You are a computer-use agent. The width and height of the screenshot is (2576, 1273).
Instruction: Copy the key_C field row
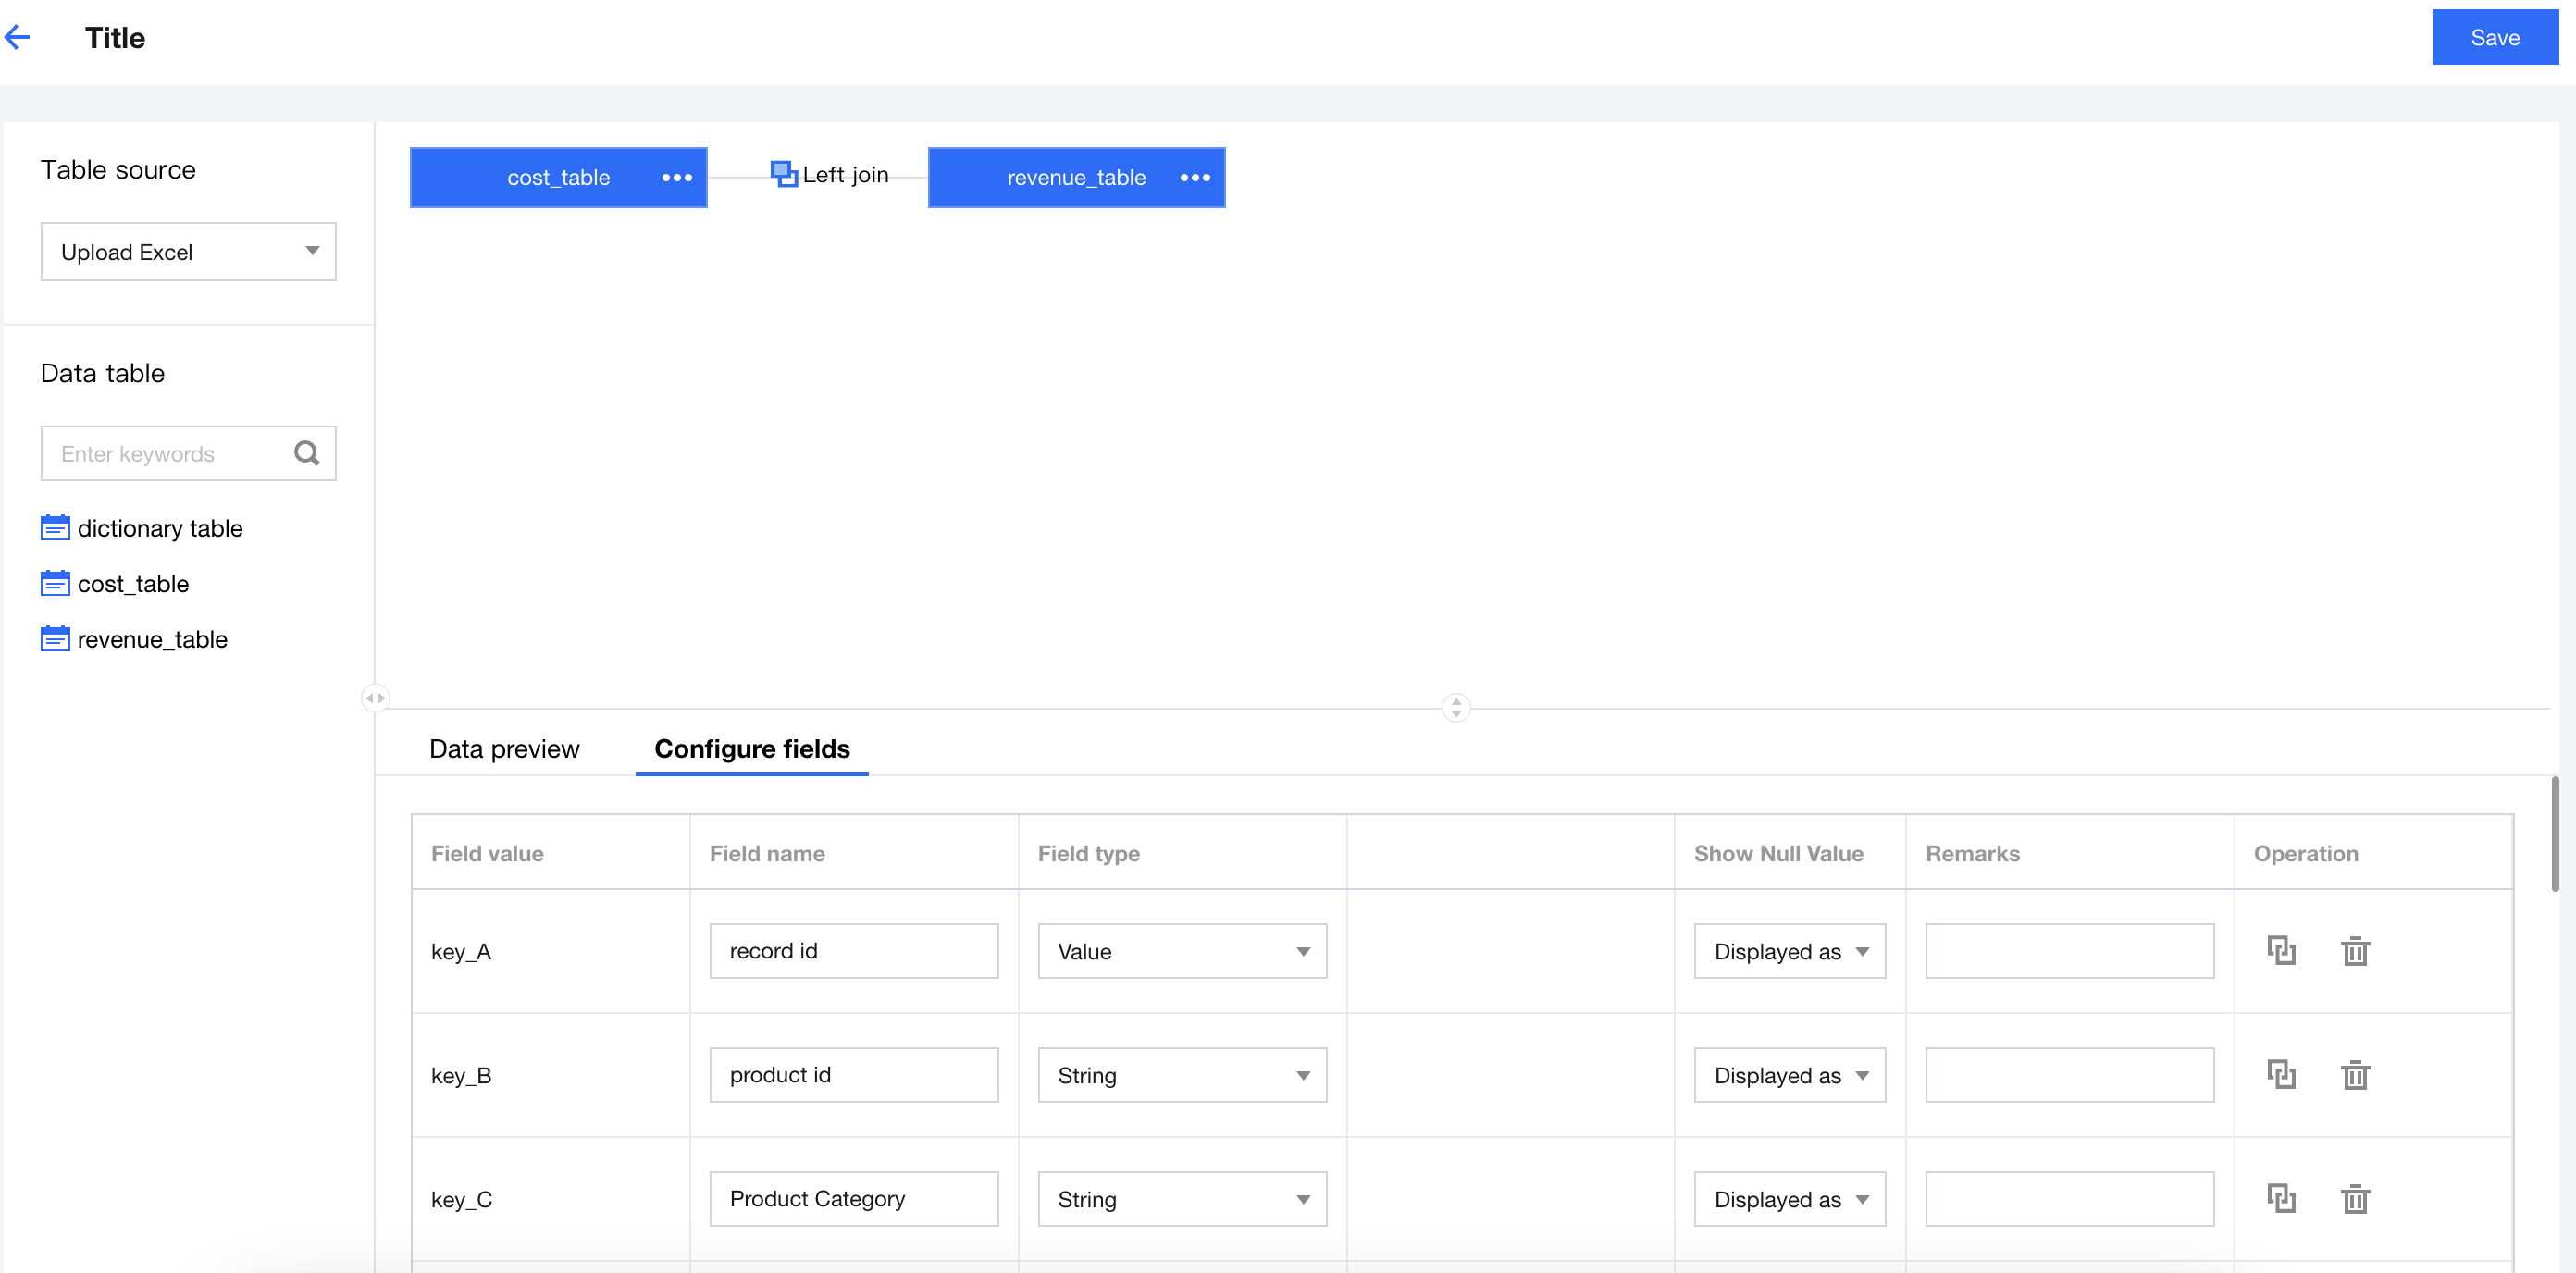pos(2281,1199)
